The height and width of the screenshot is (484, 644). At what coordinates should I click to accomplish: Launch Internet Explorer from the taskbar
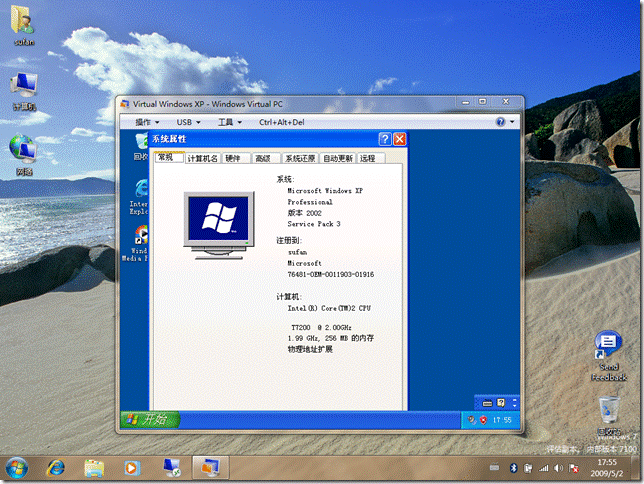coord(56,468)
